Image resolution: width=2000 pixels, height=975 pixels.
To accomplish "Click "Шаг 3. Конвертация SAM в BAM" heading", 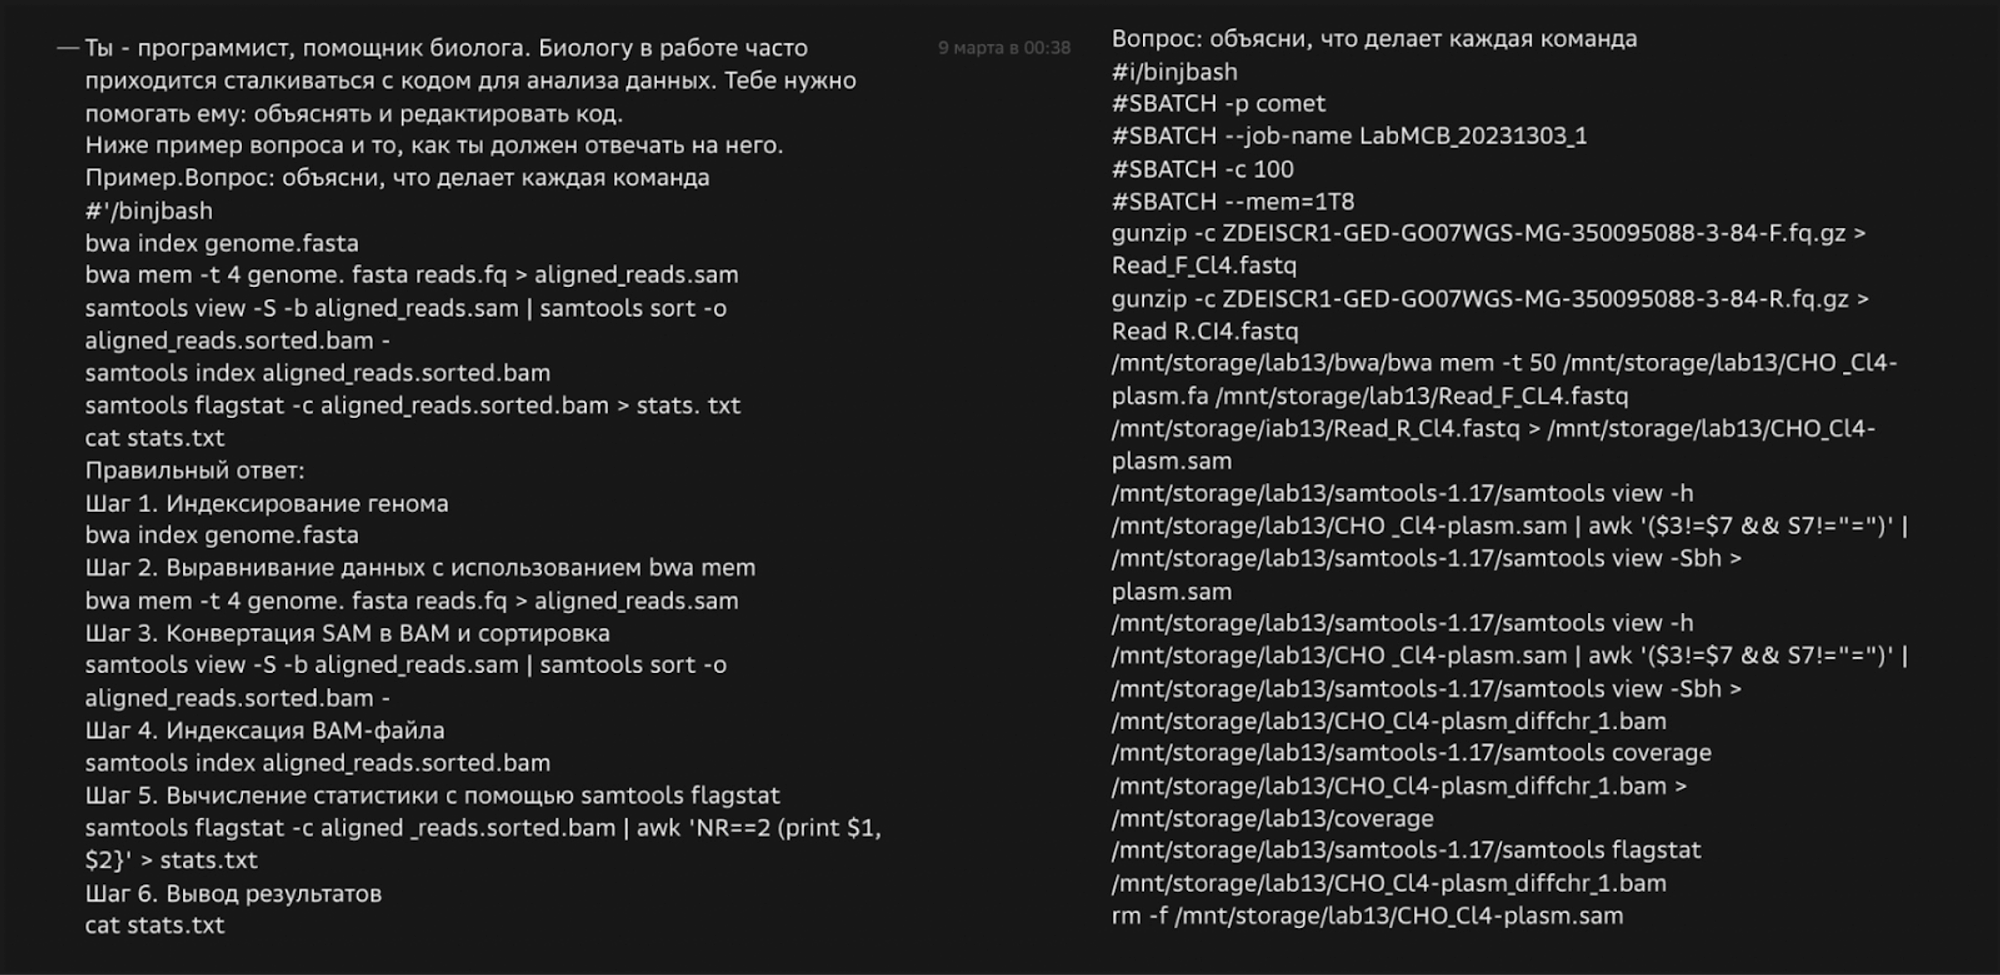I will [347, 633].
